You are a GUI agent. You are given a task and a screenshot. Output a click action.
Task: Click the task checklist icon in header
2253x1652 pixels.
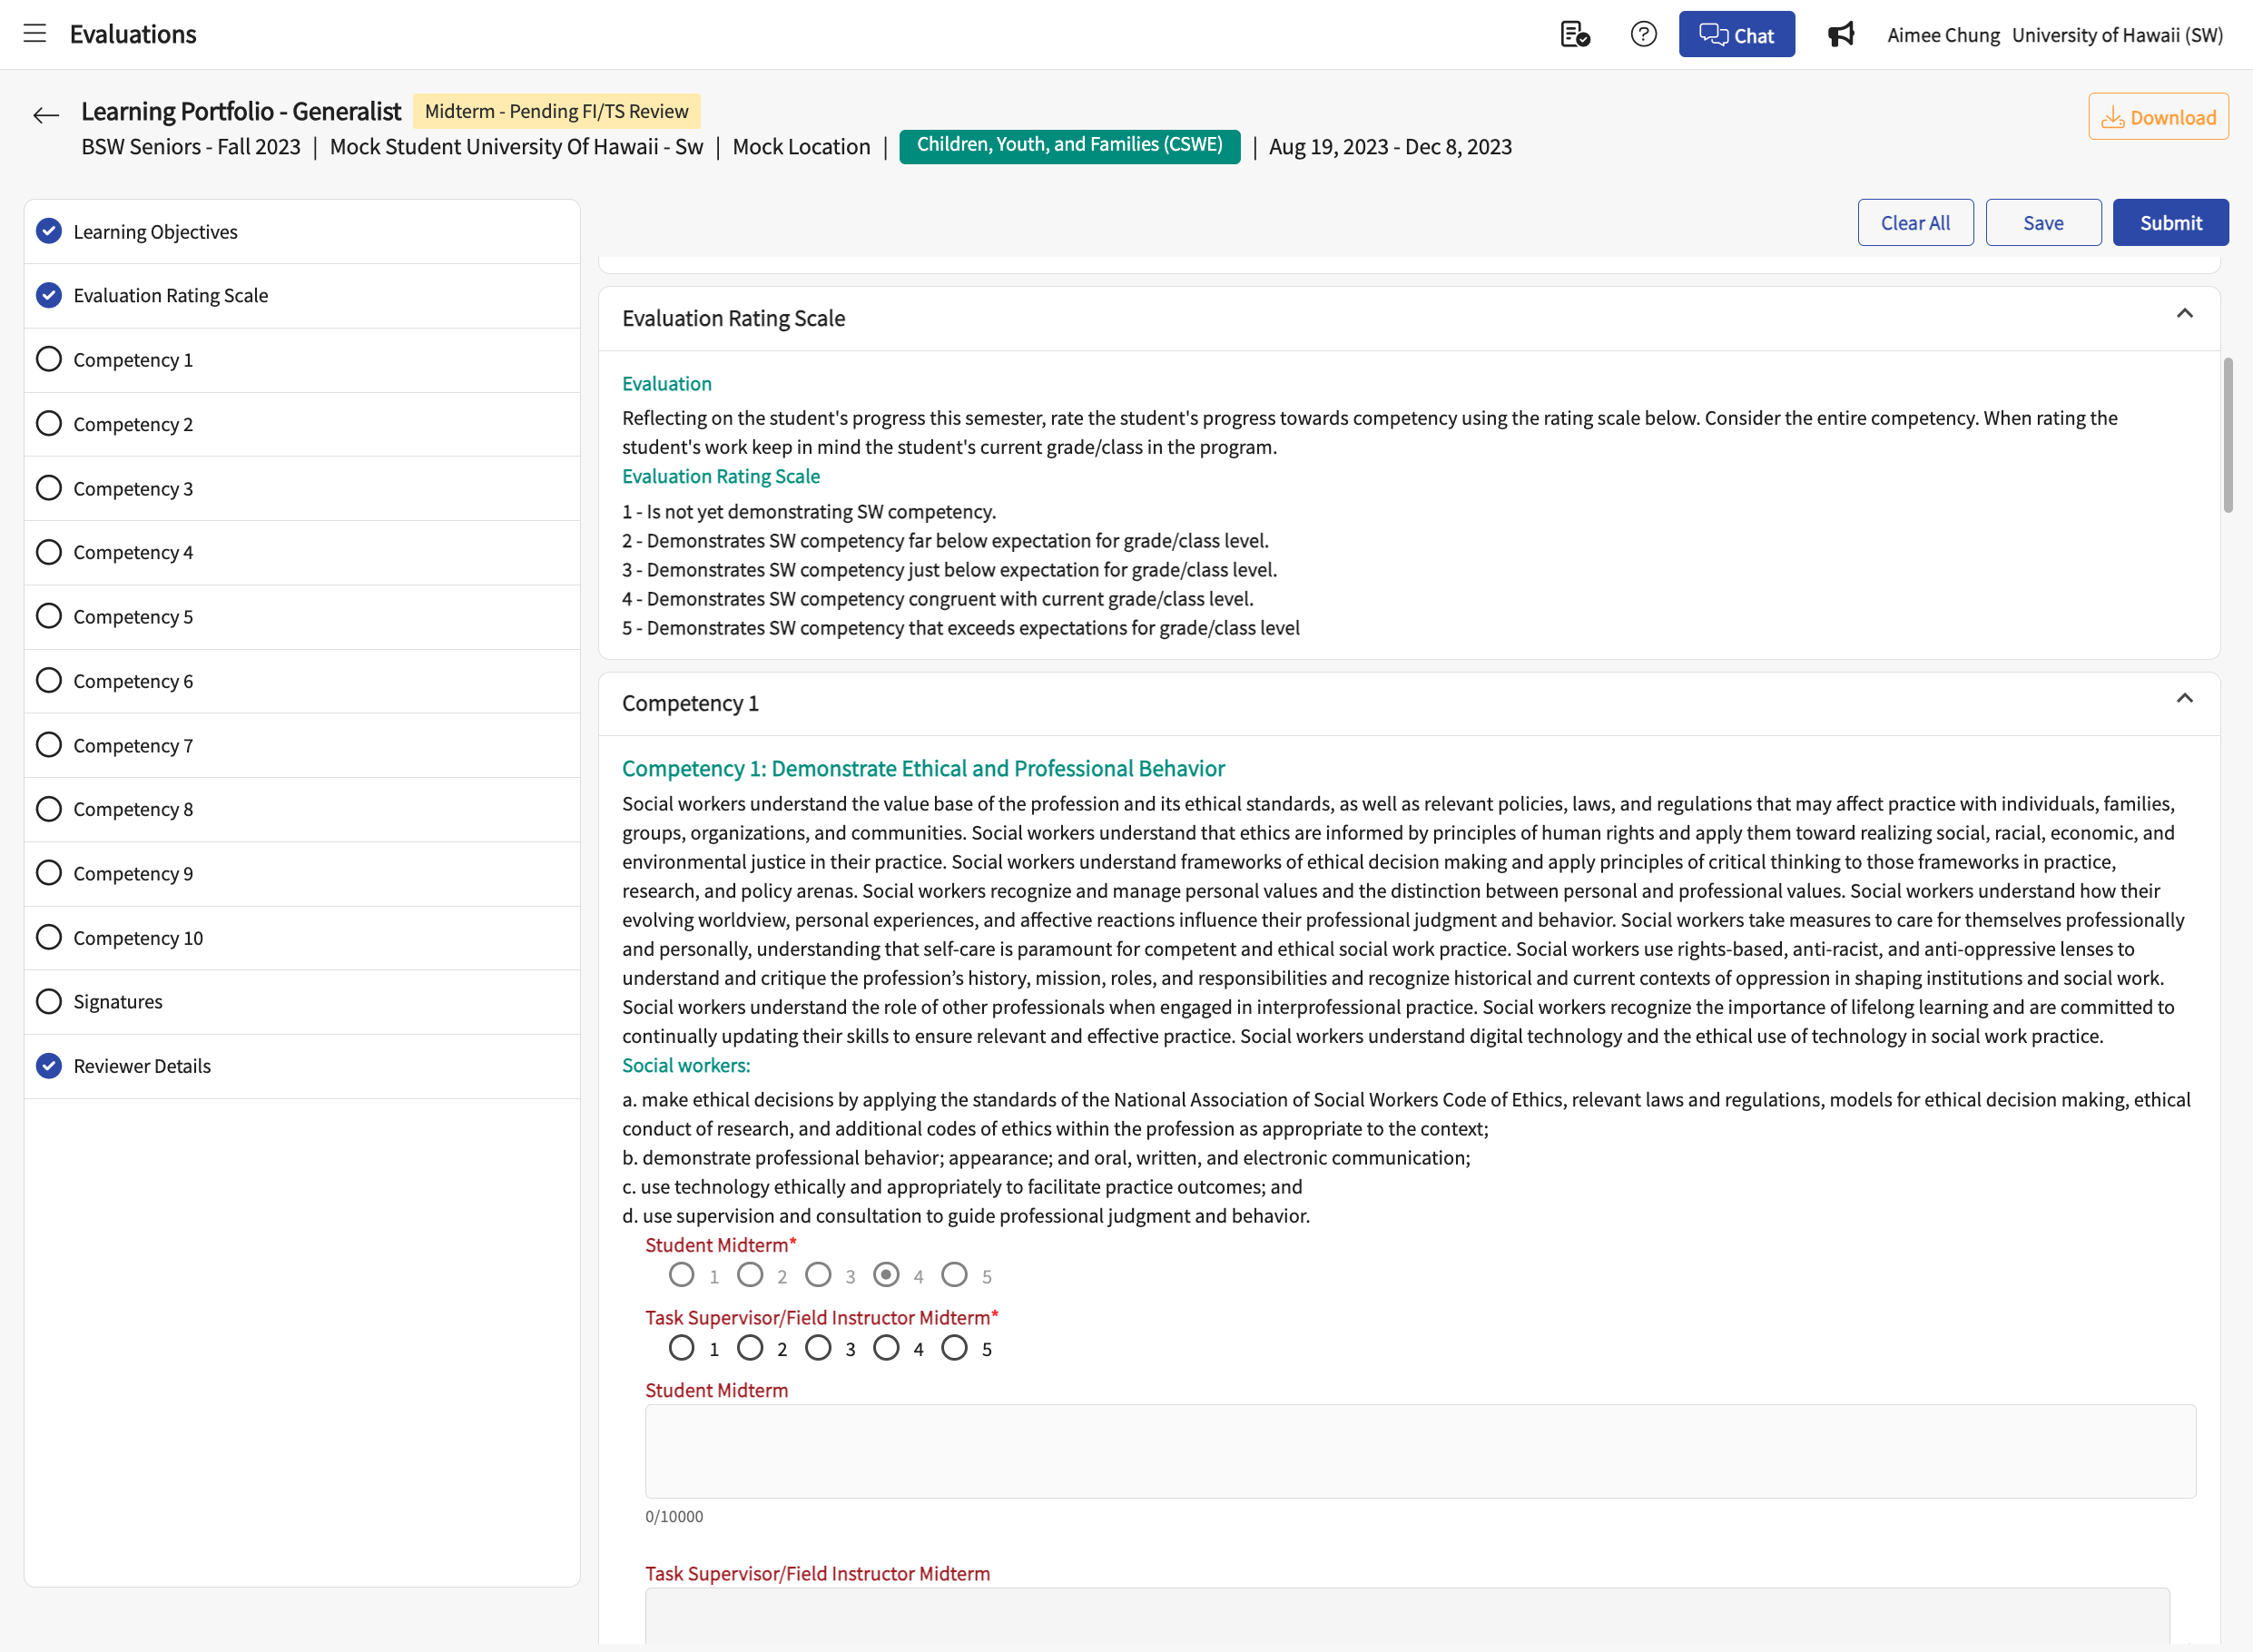click(1575, 34)
